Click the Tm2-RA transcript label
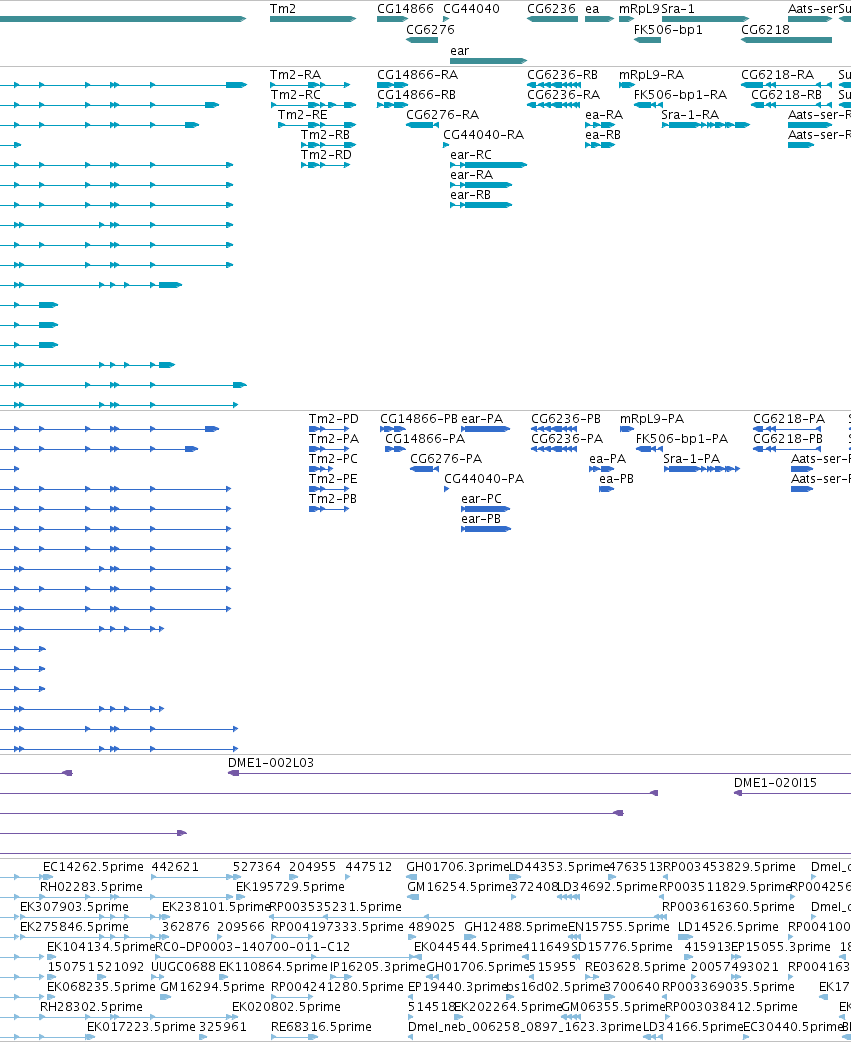This screenshot has height=1042, width=851. (x=295, y=74)
